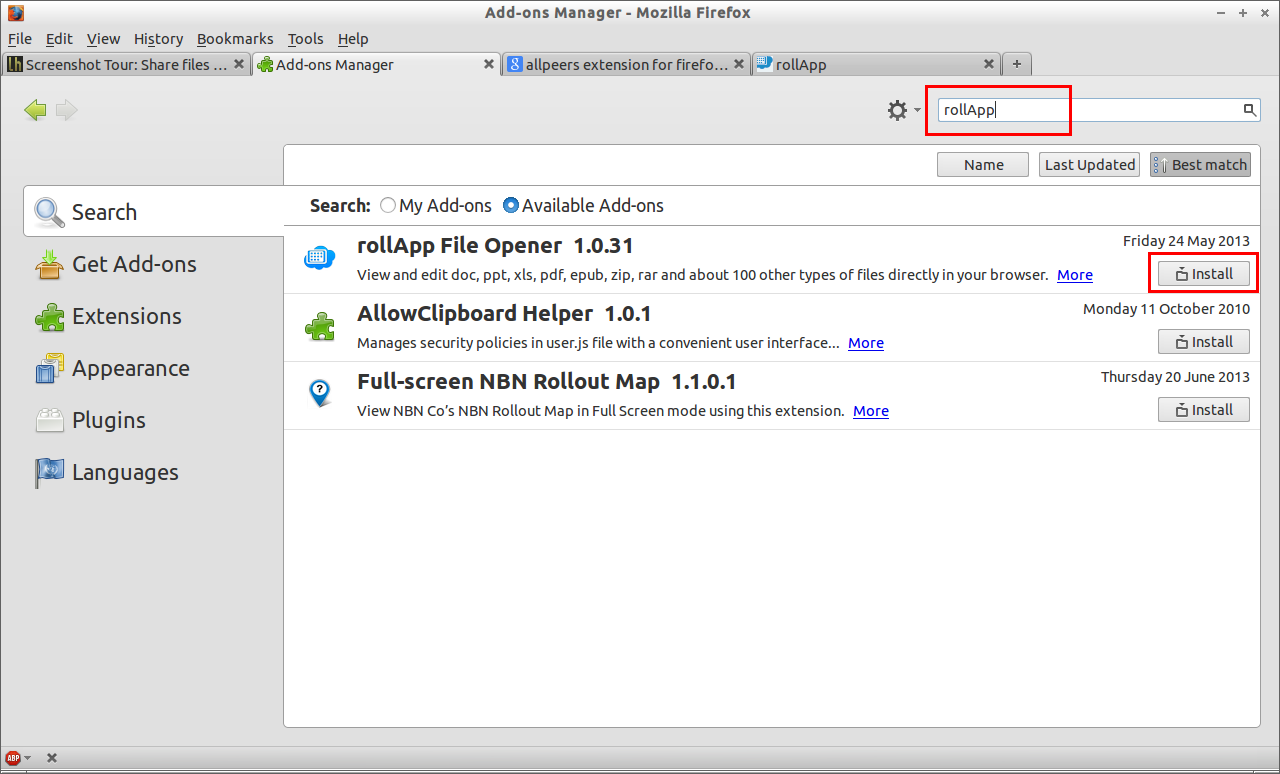1280x774 pixels.
Task: Click the add-on search field containing rollApp
Action: 1098,110
